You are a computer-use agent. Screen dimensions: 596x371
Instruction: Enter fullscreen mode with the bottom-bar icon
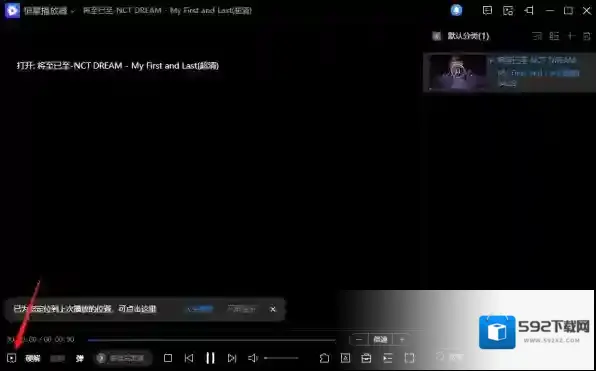(409, 358)
